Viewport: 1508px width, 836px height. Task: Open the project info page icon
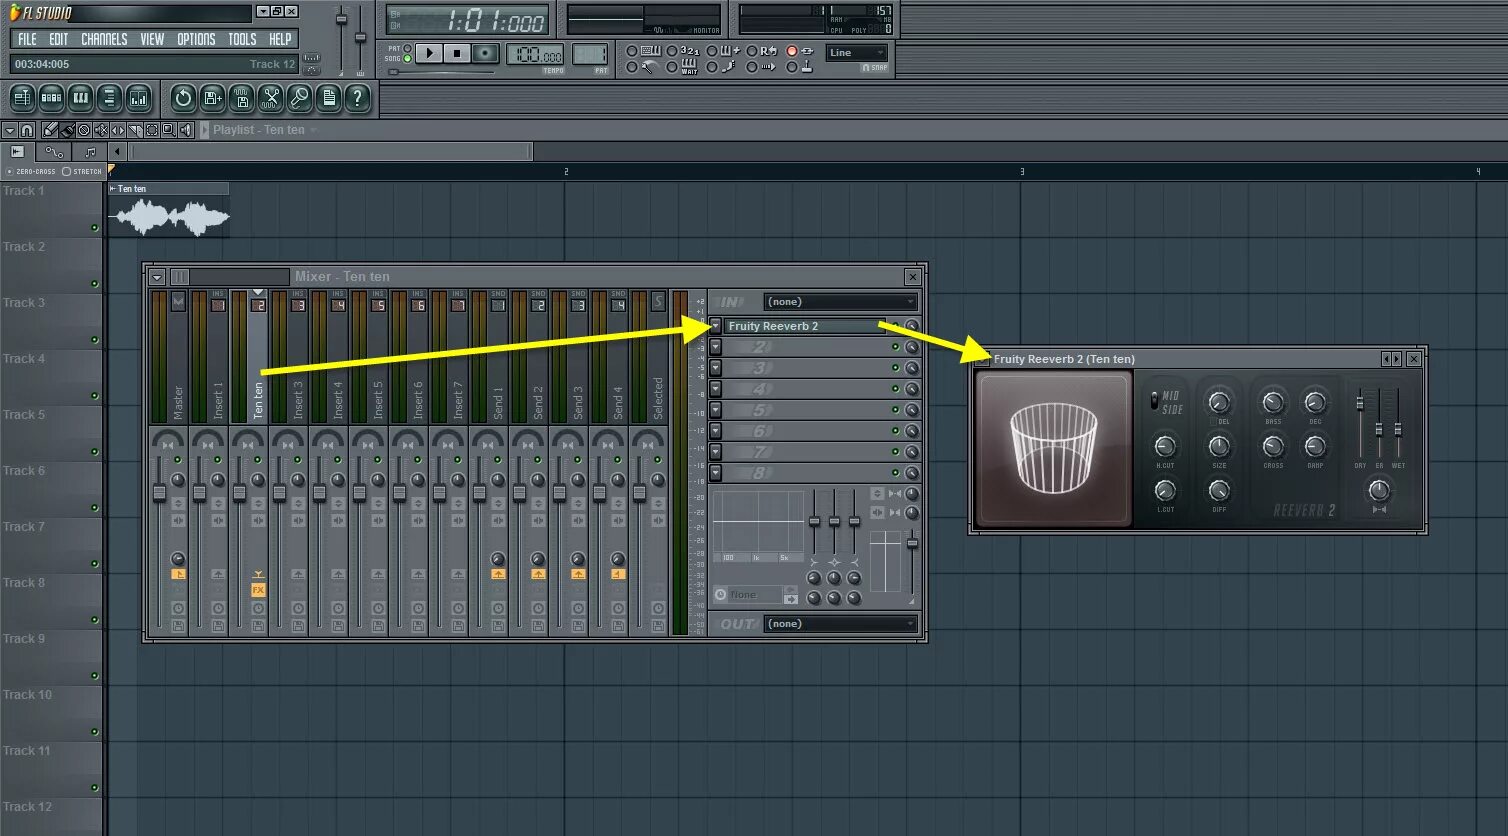tap(328, 98)
